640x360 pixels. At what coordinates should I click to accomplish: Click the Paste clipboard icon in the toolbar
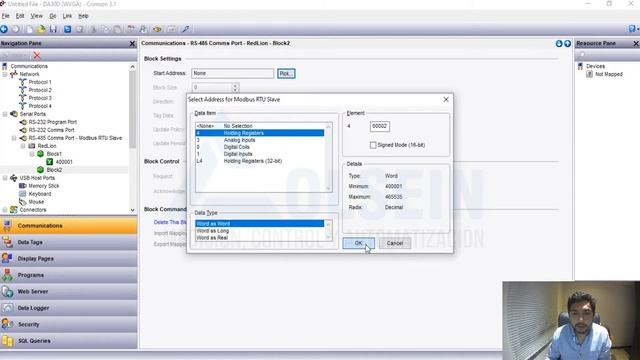click(117, 29)
